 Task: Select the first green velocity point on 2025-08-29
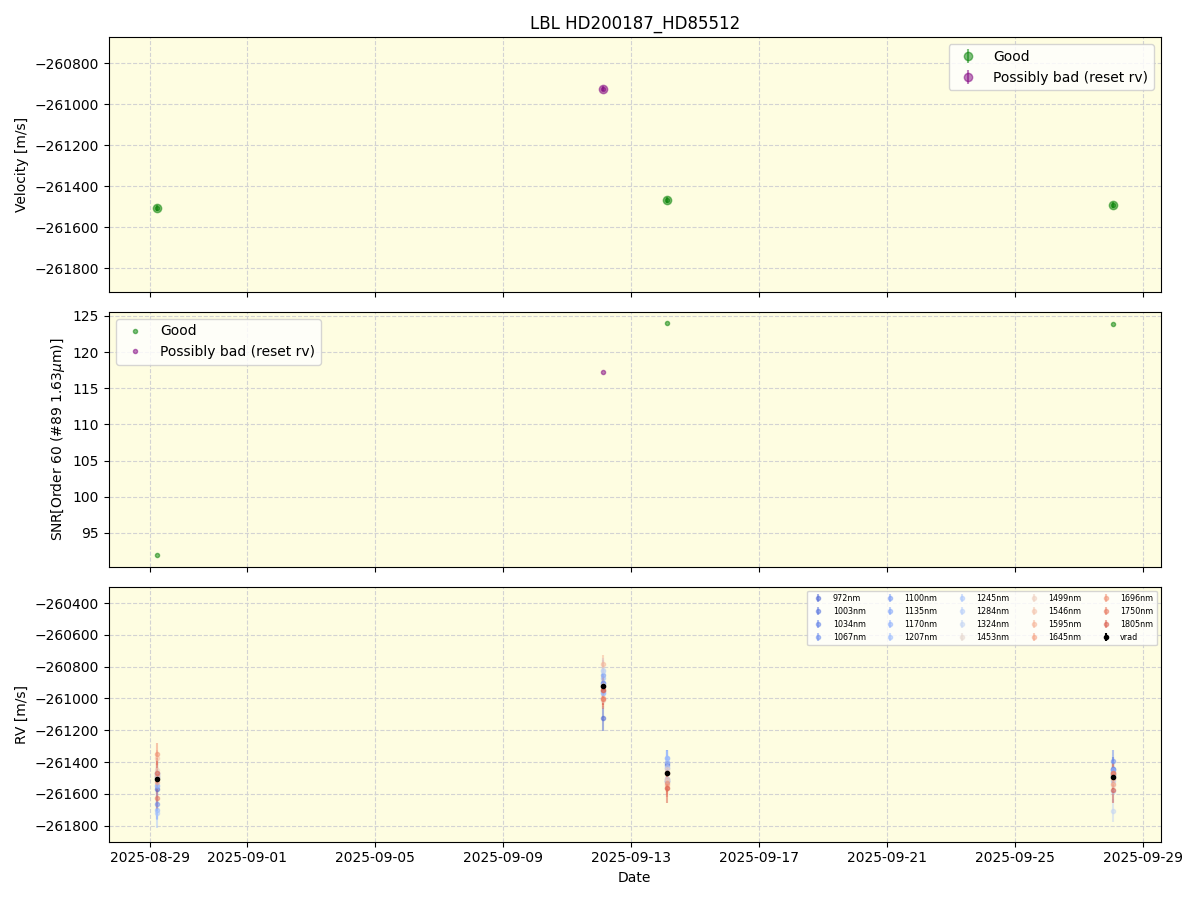coord(157,208)
